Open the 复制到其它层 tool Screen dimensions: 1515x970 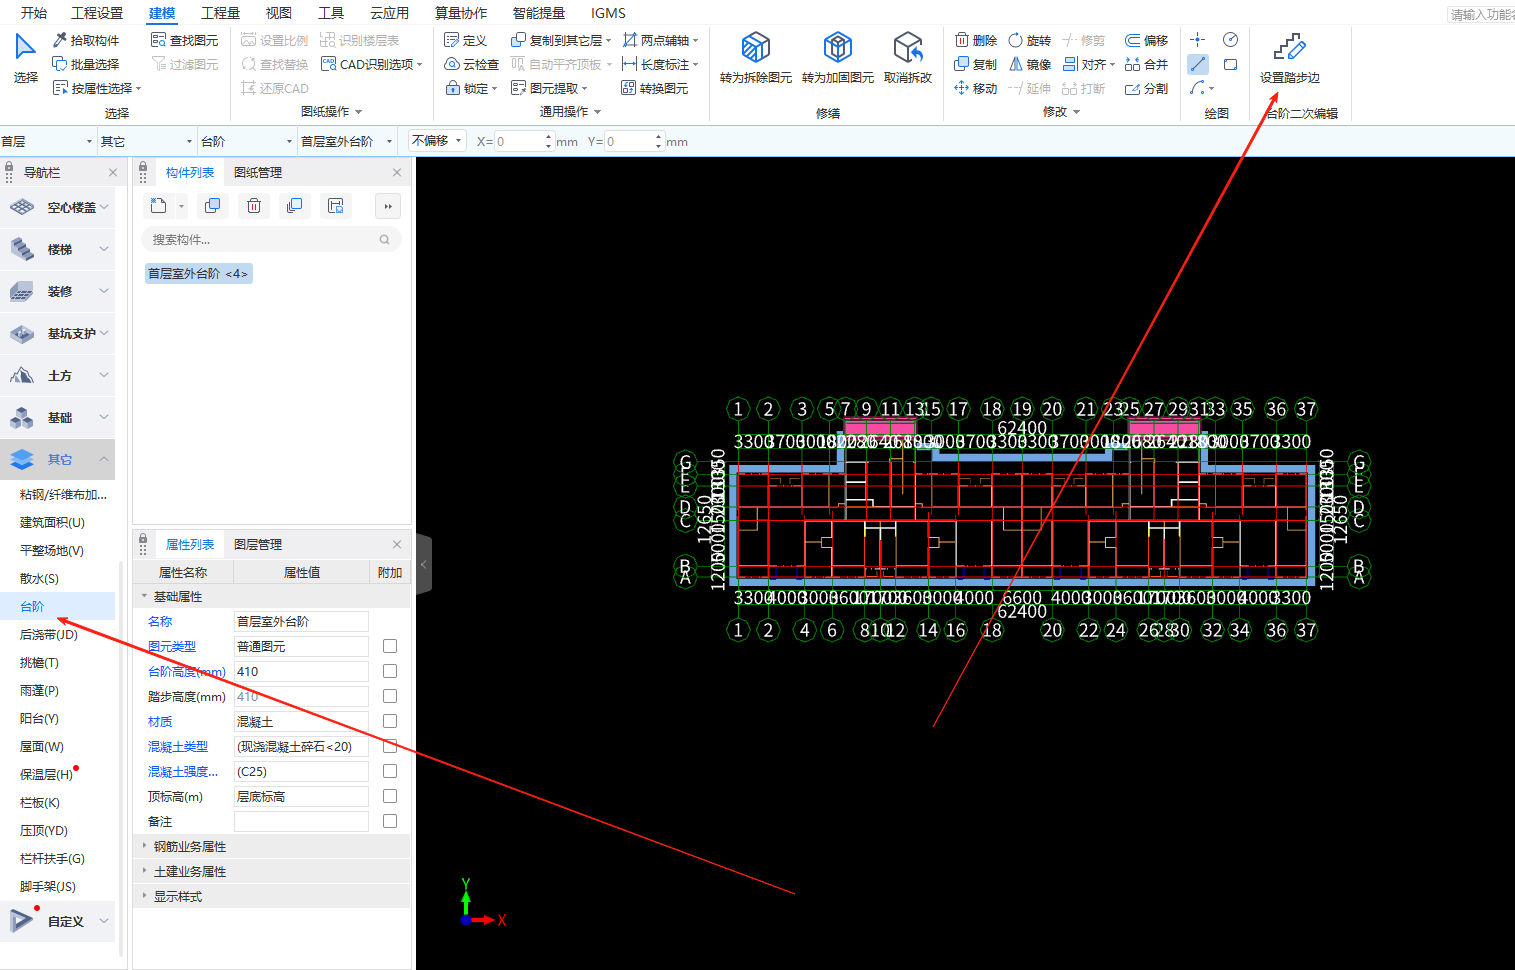[560, 40]
